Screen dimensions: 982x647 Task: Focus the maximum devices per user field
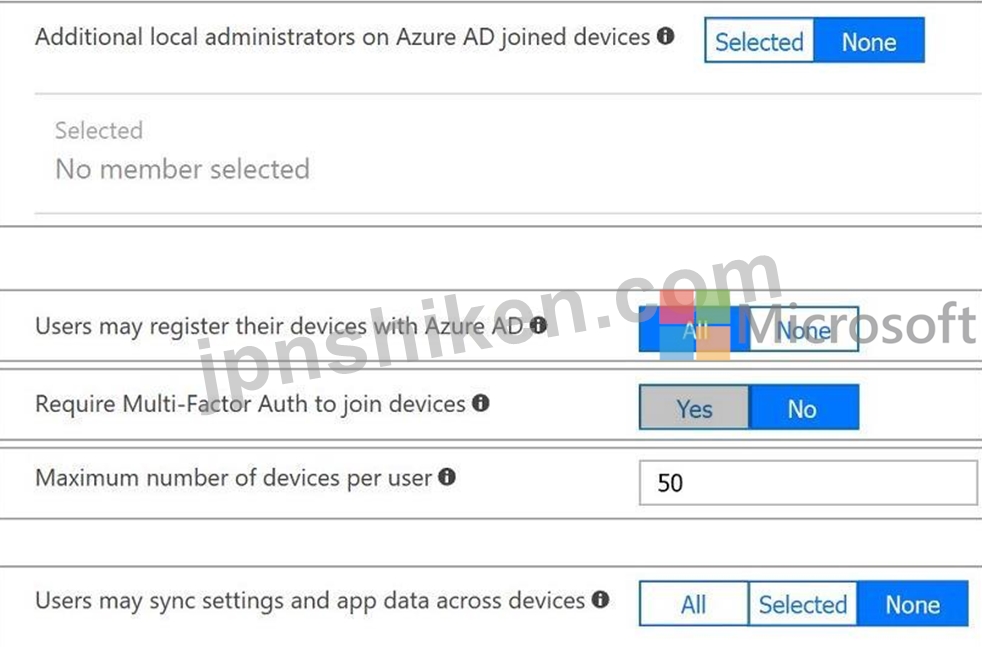(808, 482)
